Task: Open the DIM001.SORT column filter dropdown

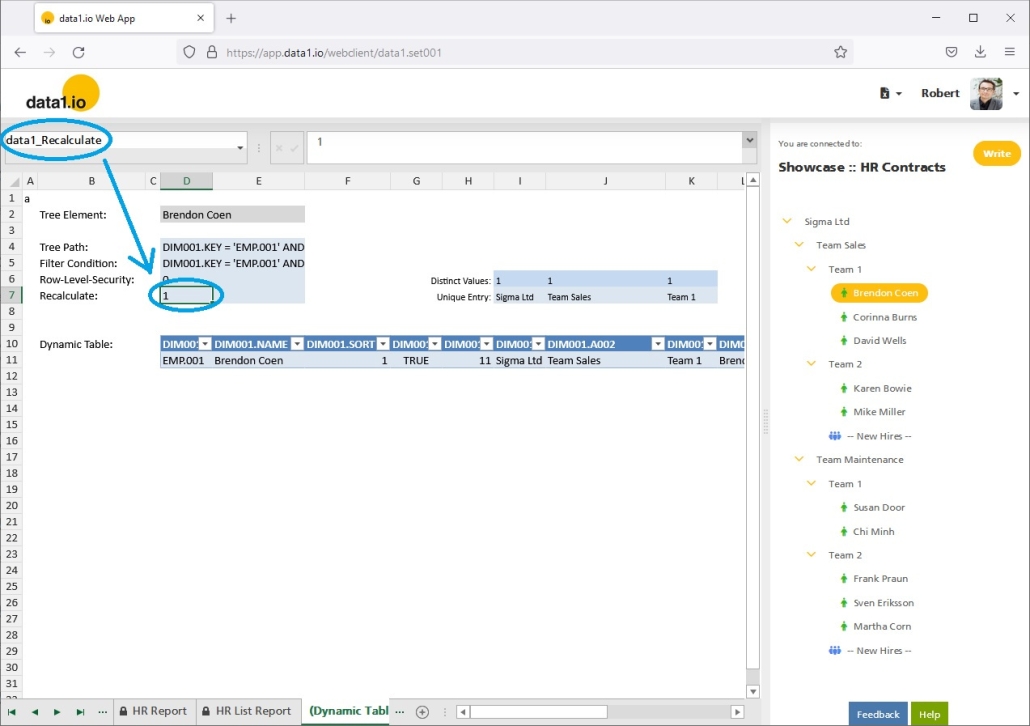Action: point(383,344)
